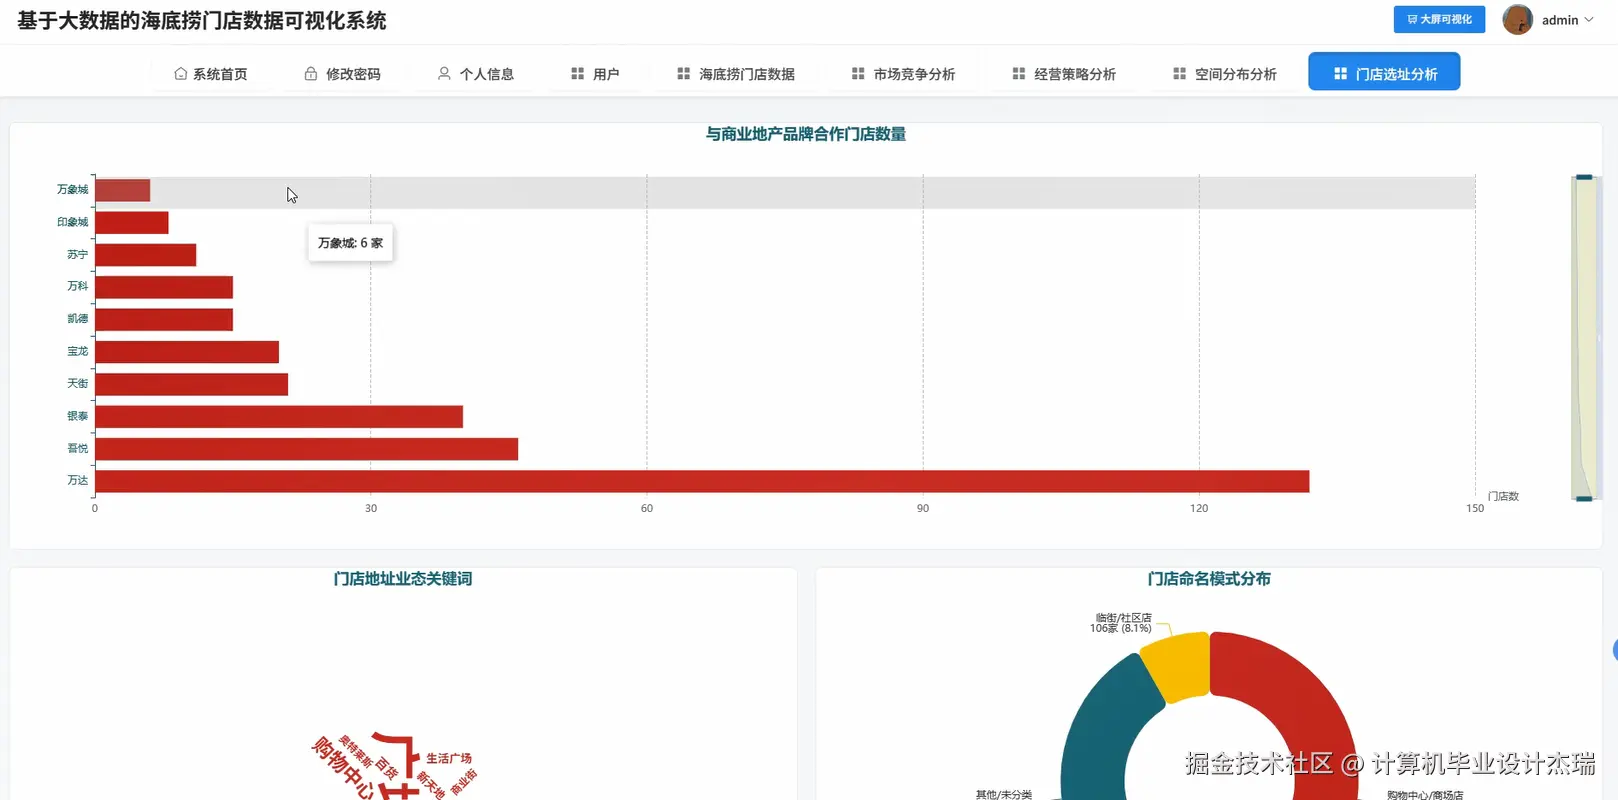Image resolution: width=1618 pixels, height=800 pixels.
Task: Click the 临街/社区店 106家 label
Action: point(1121,623)
